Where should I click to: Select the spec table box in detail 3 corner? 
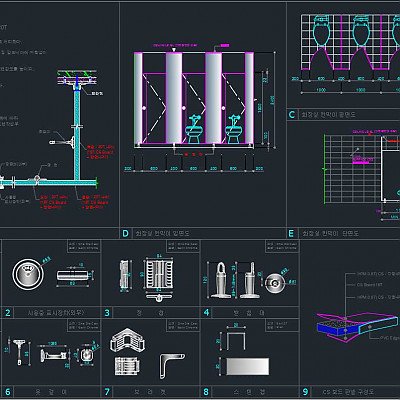point(183,246)
